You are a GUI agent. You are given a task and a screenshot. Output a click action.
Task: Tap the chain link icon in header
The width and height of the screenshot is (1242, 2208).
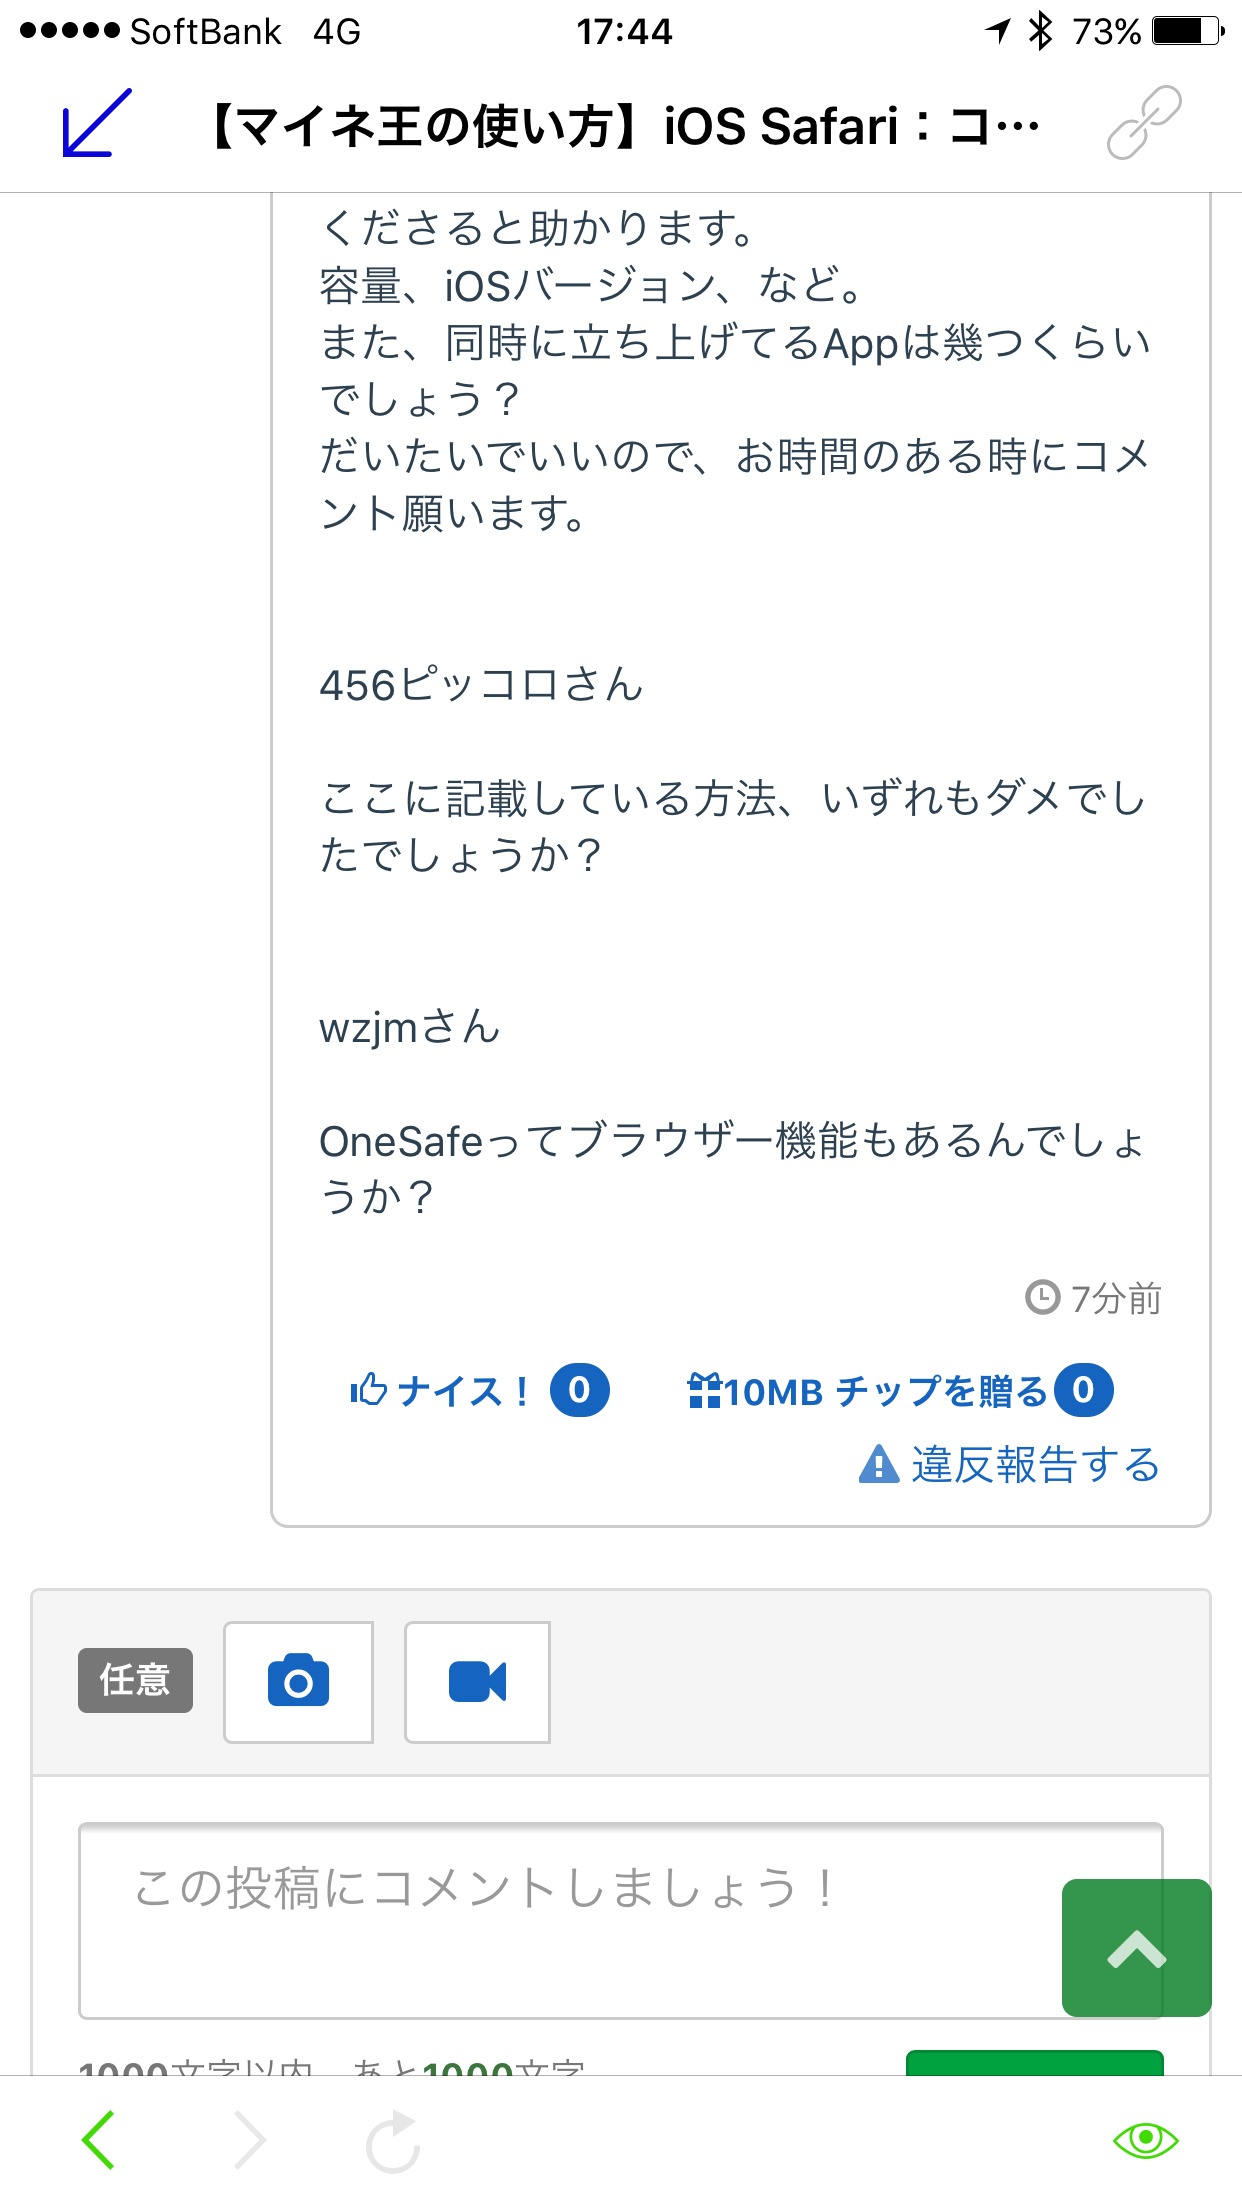(x=1144, y=124)
